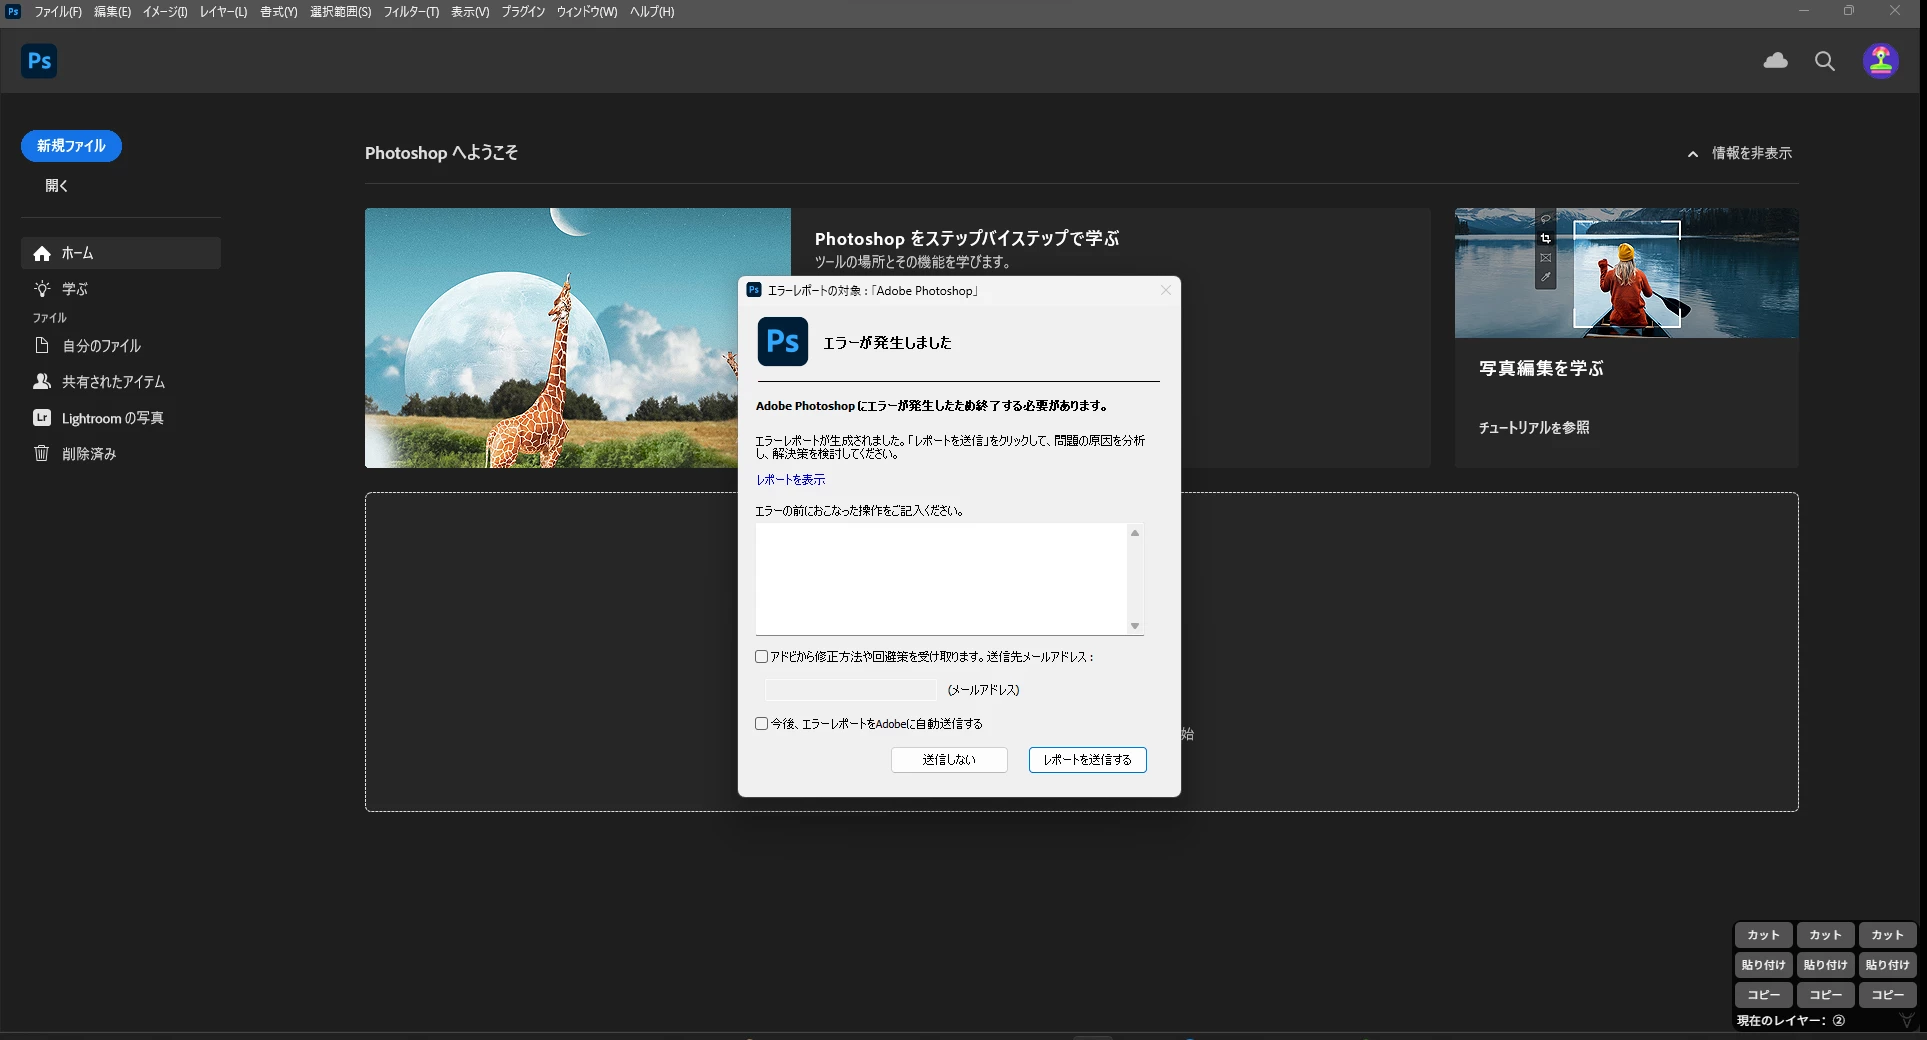Open the ファイル(F) menu
The width and height of the screenshot is (1927, 1040).
pyautogui.click(x=58, y=12)
